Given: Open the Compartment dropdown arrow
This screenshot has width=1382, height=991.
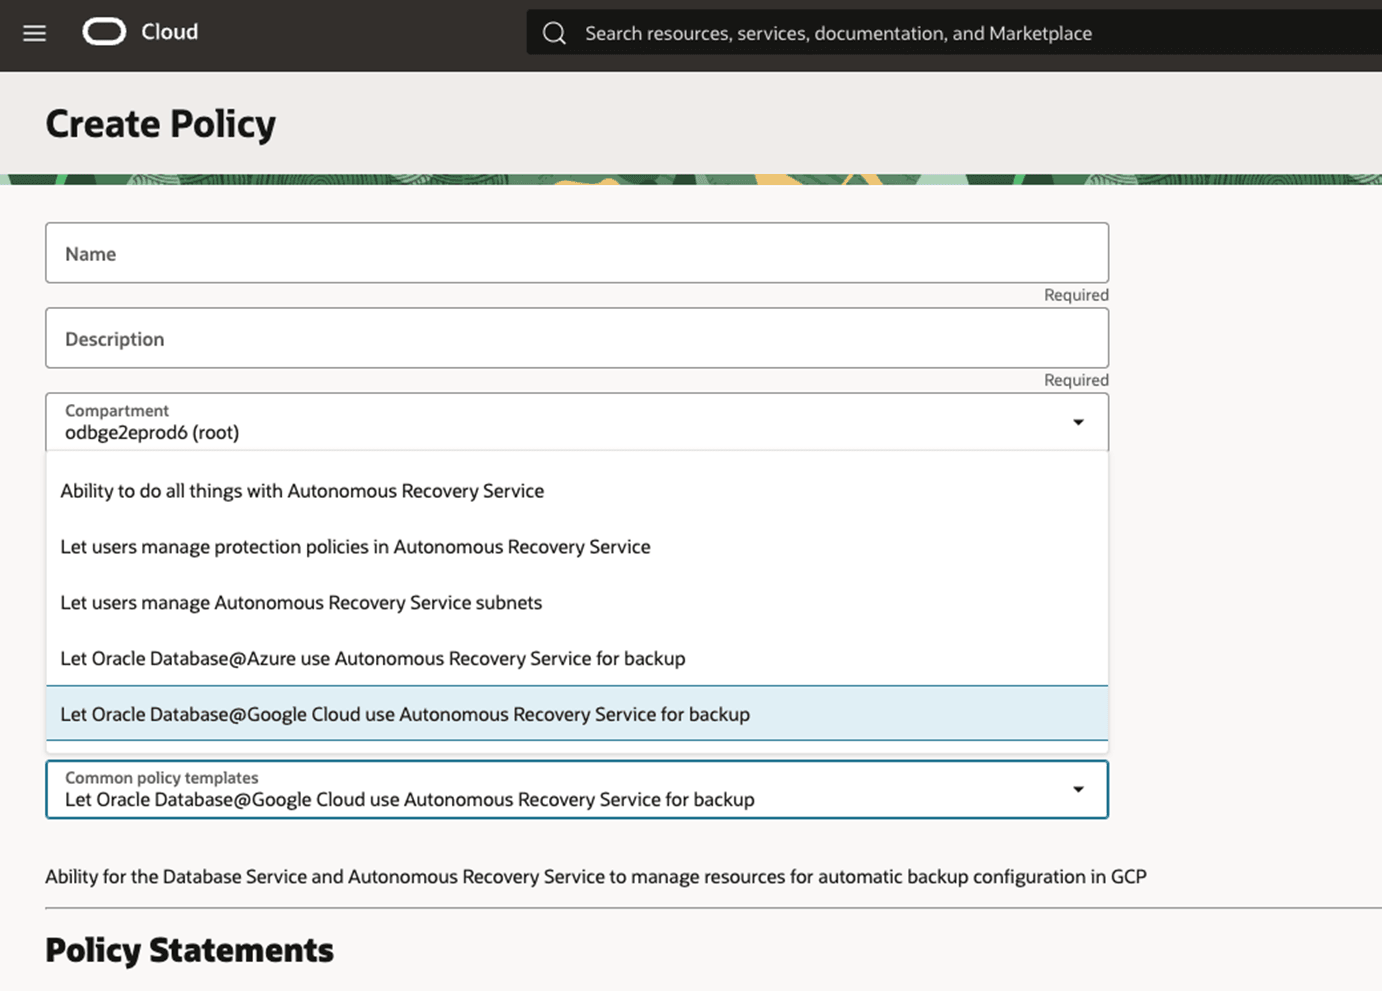Looking at the screenshot, I should (x=1078, y=421).
